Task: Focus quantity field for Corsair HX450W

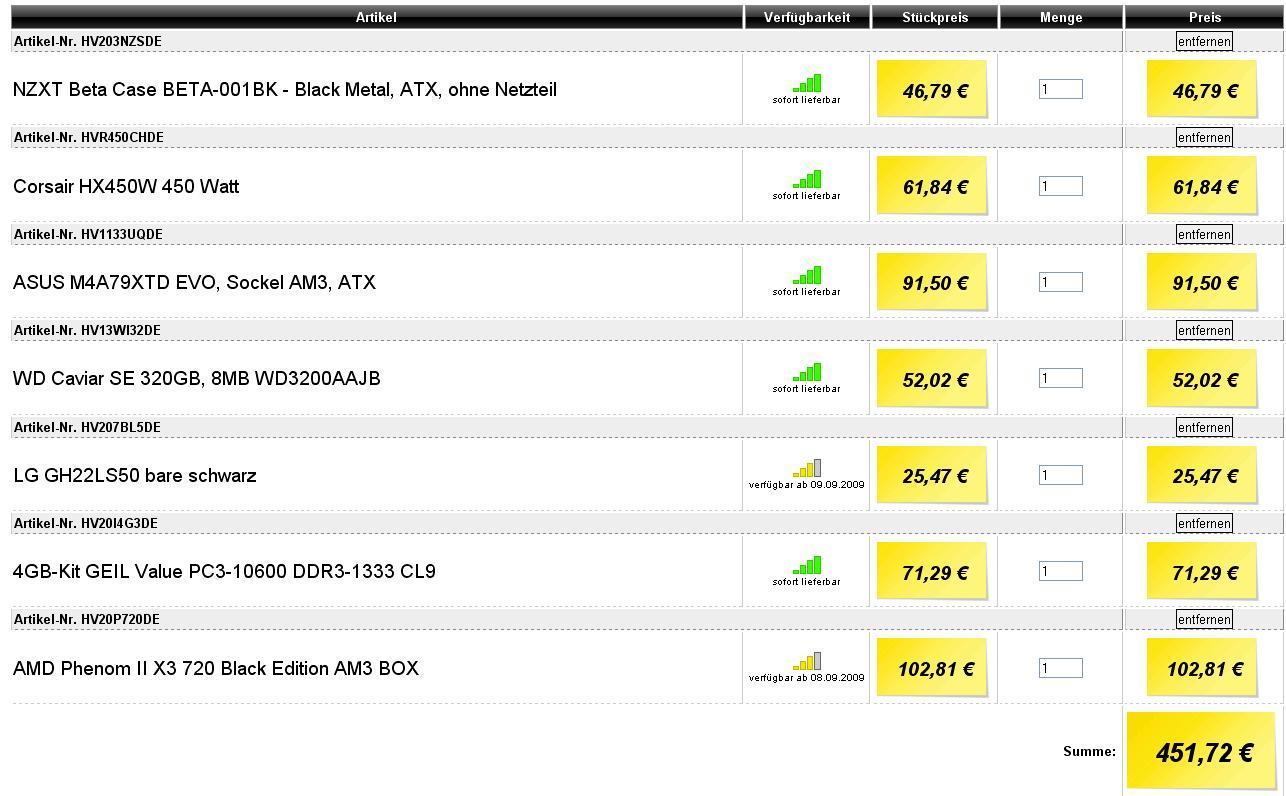Action: [x=1061, y=186]
